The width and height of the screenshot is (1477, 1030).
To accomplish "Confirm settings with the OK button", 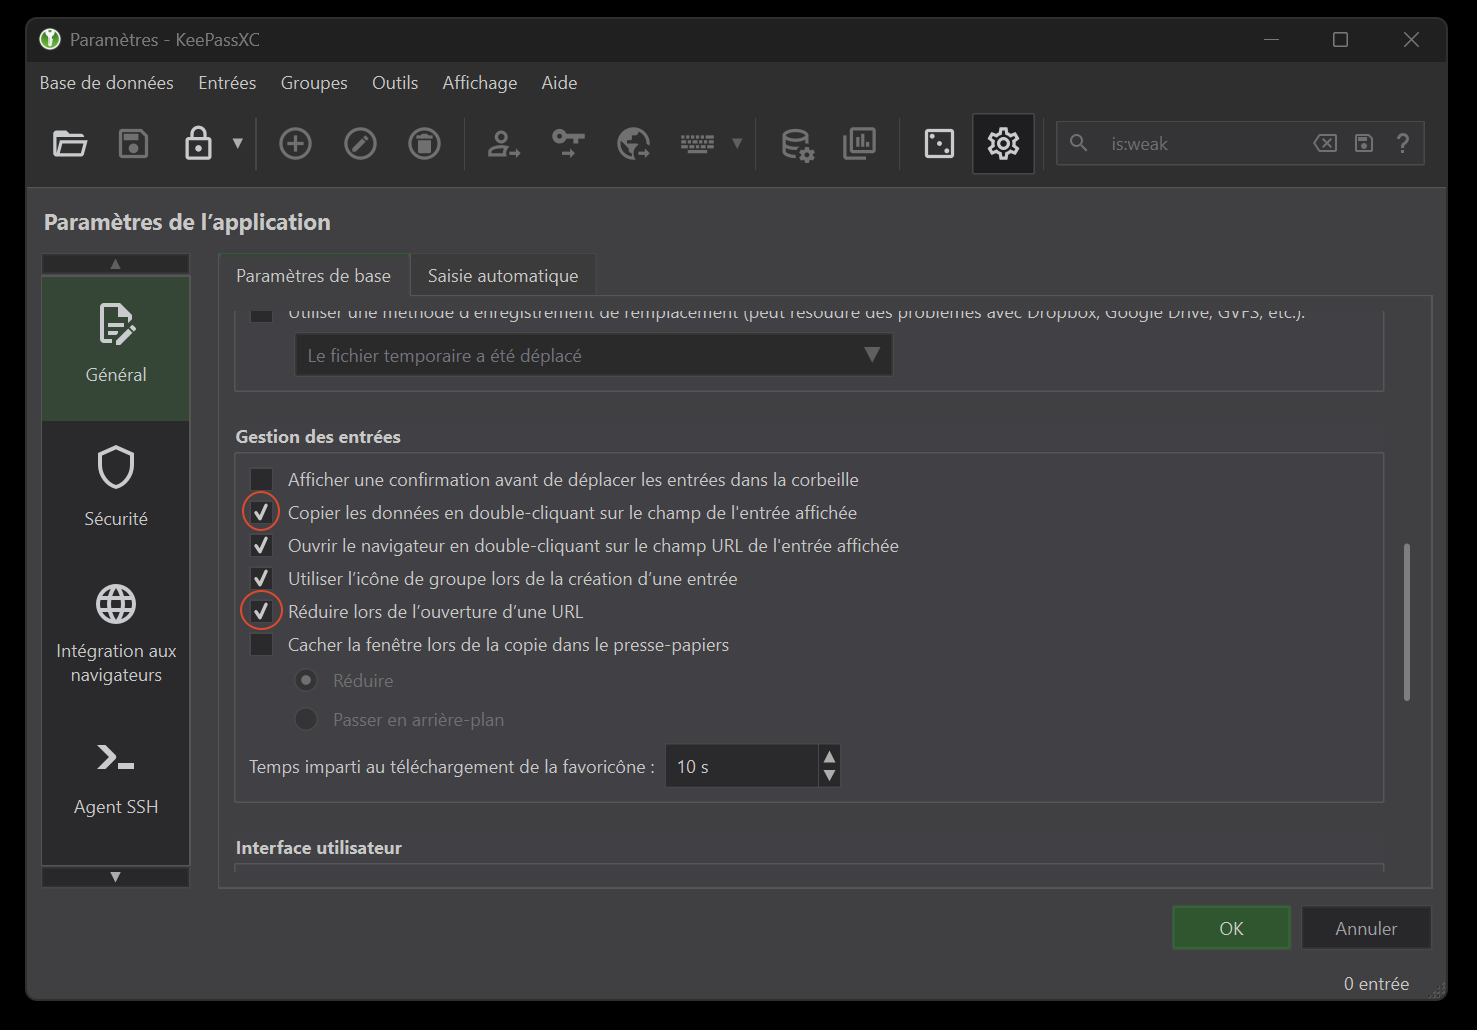I will [x=1231, y=928].
